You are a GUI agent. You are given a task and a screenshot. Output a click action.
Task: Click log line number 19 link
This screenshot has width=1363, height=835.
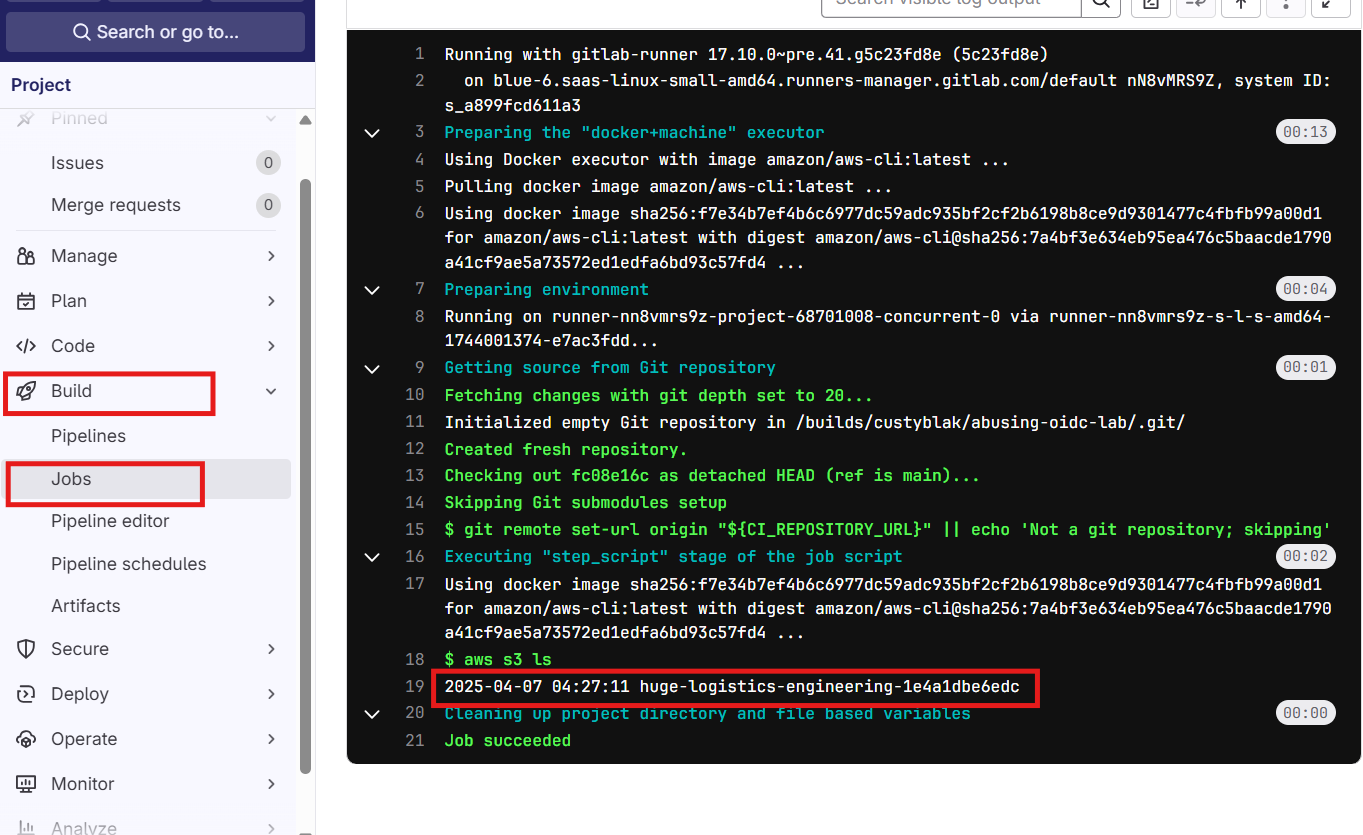(x=415, y=687)
